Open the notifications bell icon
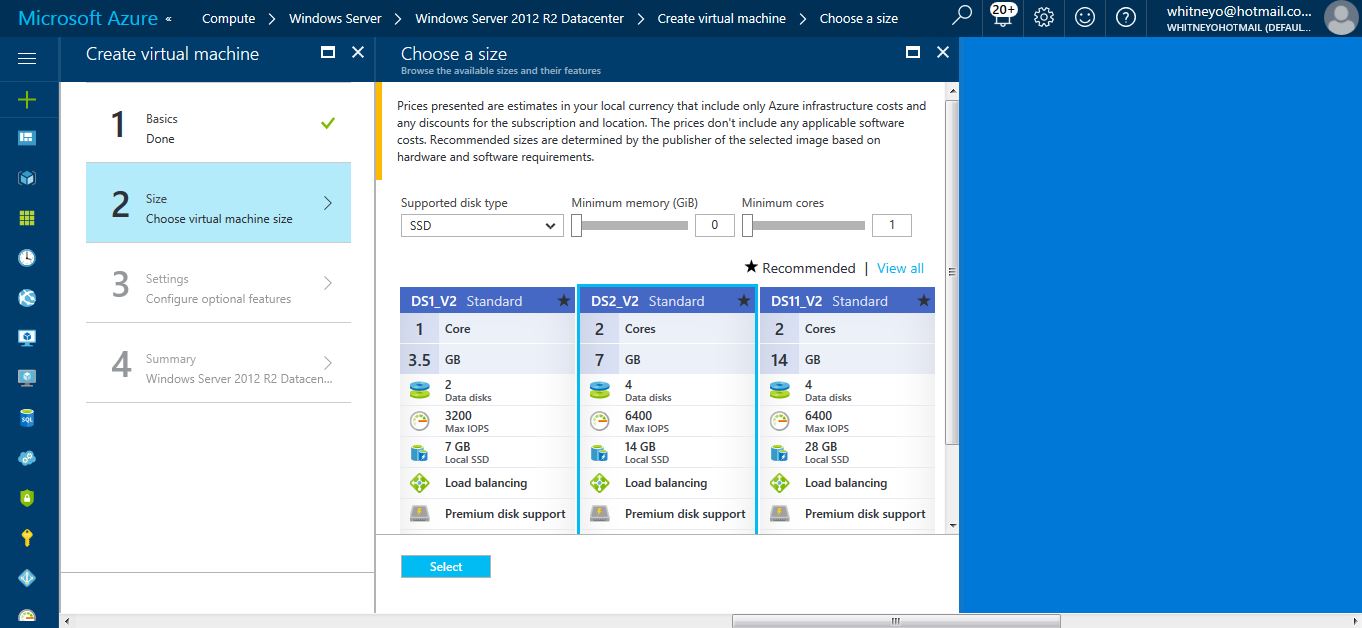1362x628 pixels. tap(1001, 16)
